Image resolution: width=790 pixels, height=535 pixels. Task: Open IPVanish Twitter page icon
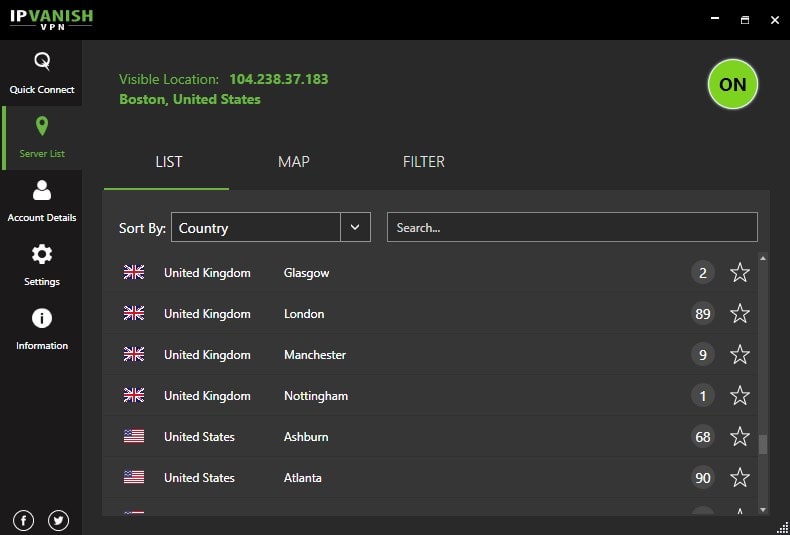58,520
